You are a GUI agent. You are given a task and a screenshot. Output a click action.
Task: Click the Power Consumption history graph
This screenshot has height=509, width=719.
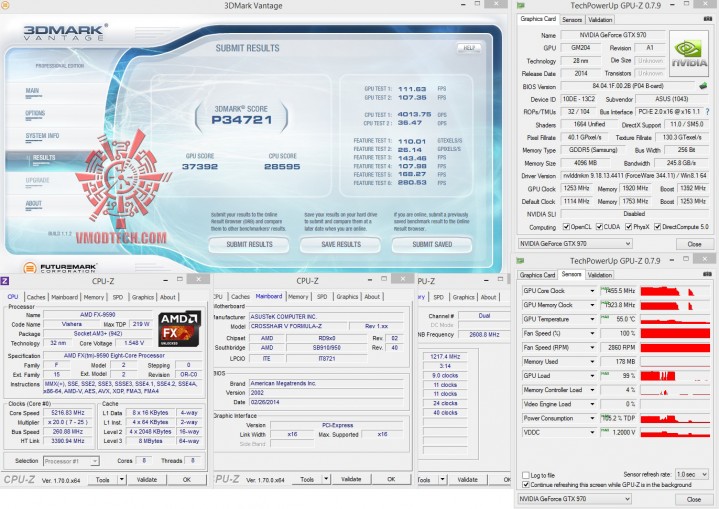click(675, 418)
